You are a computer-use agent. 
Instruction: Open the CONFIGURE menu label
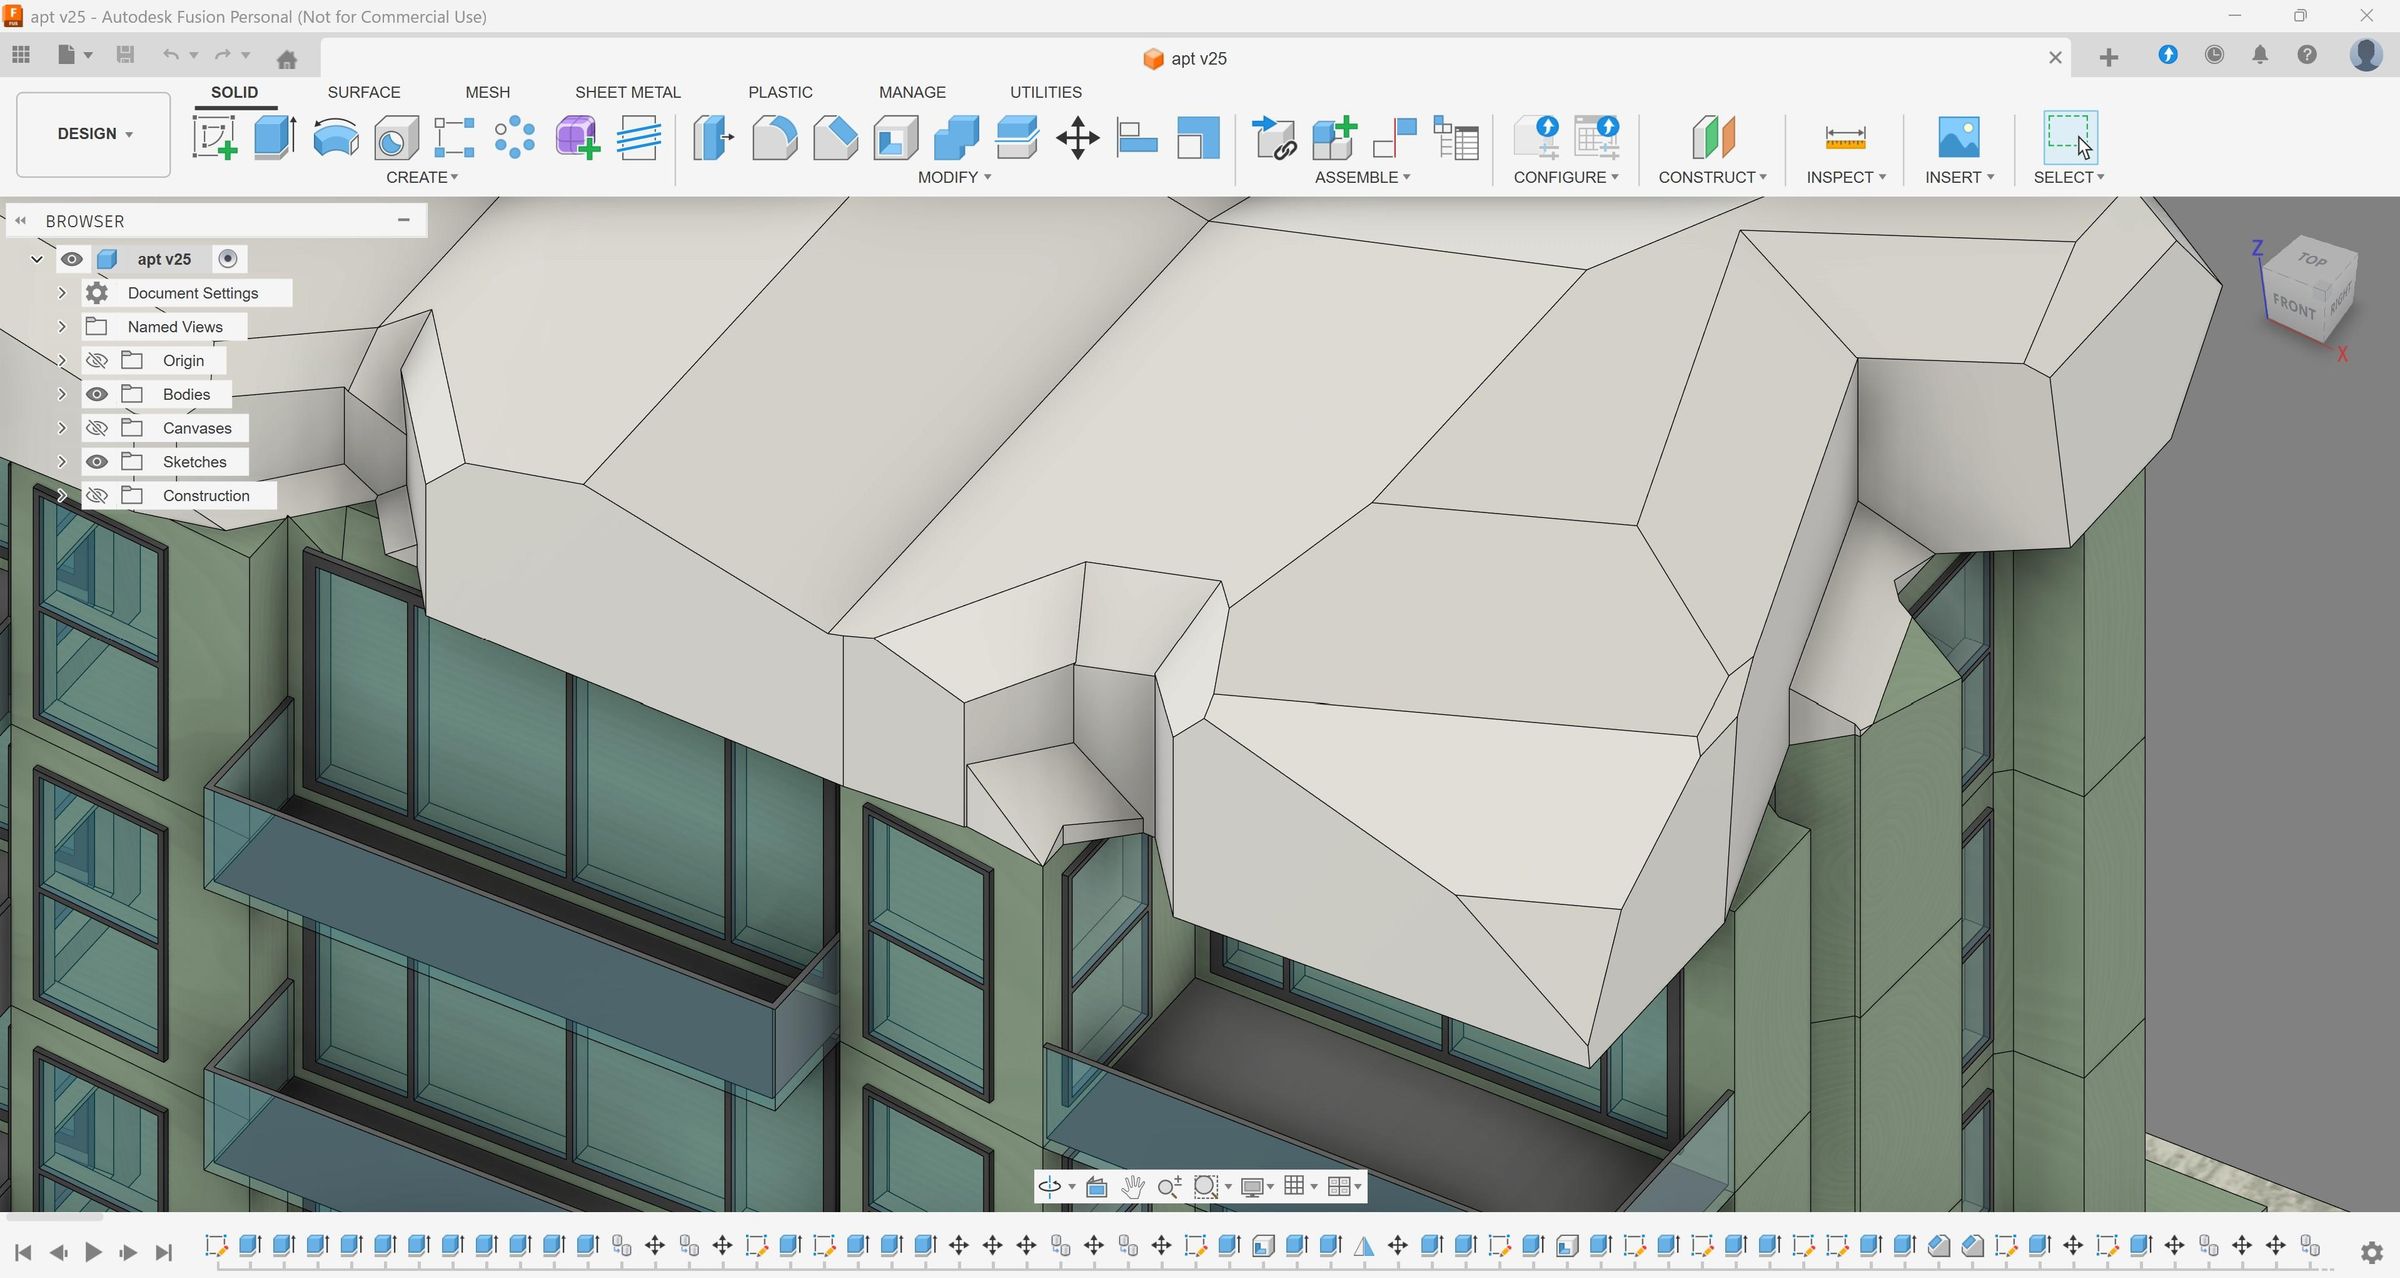pos(1566,177)
